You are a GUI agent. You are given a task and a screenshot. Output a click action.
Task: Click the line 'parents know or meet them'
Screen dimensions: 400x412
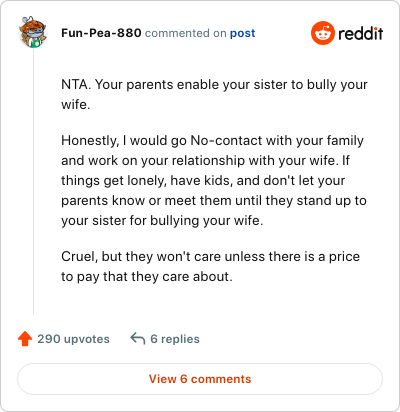pyautogui.click(x=214, y=201)
